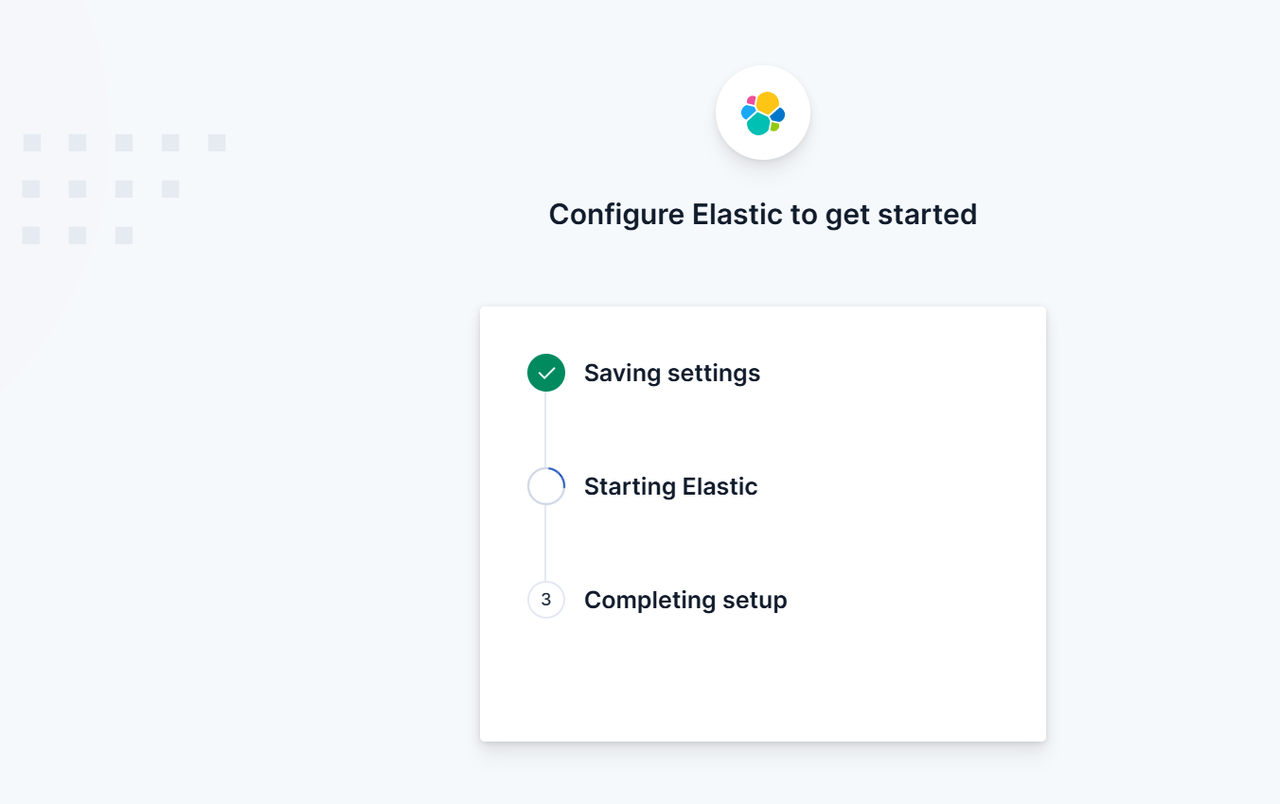Screen dimensions: 1280x804
Task: Click the green checkmark step icon
Action: point(546,373)
